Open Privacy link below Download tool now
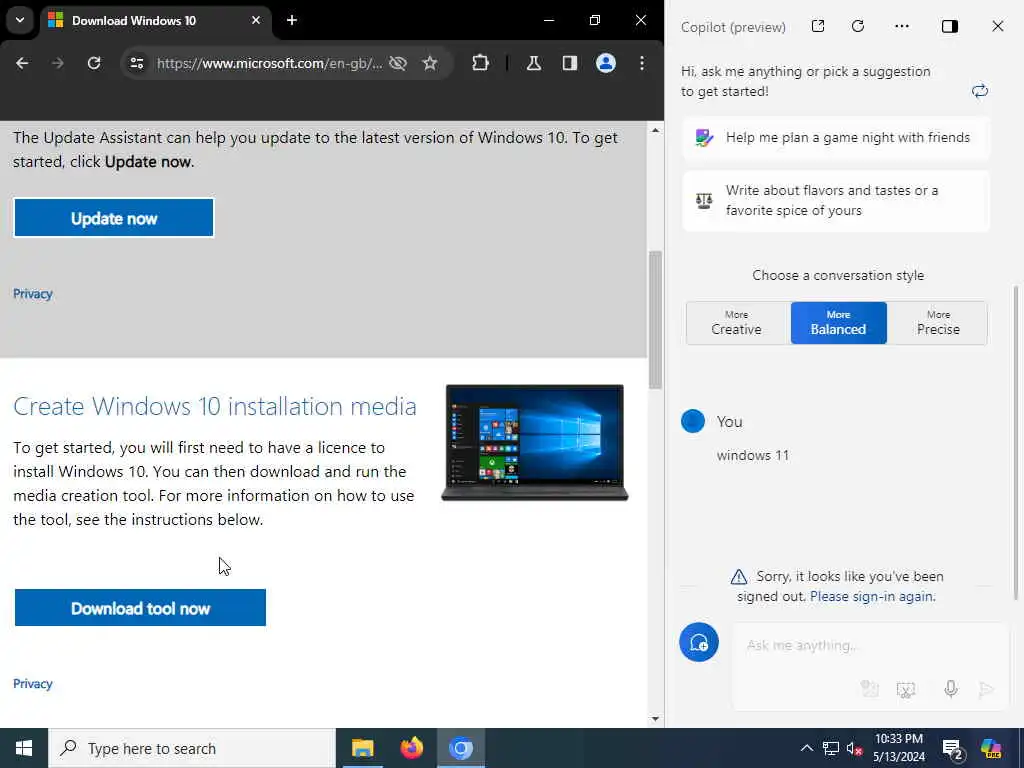Image resolution: width=1024 pixels, height=768 pixels. pyautogui.click(x=33, y=684)
